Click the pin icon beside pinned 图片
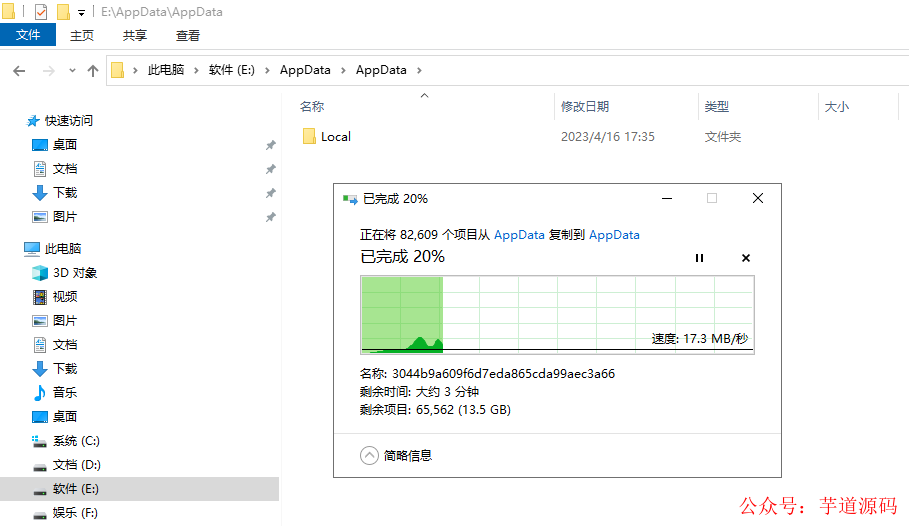The width and height of the screenshot is (909, 526). 270,217
